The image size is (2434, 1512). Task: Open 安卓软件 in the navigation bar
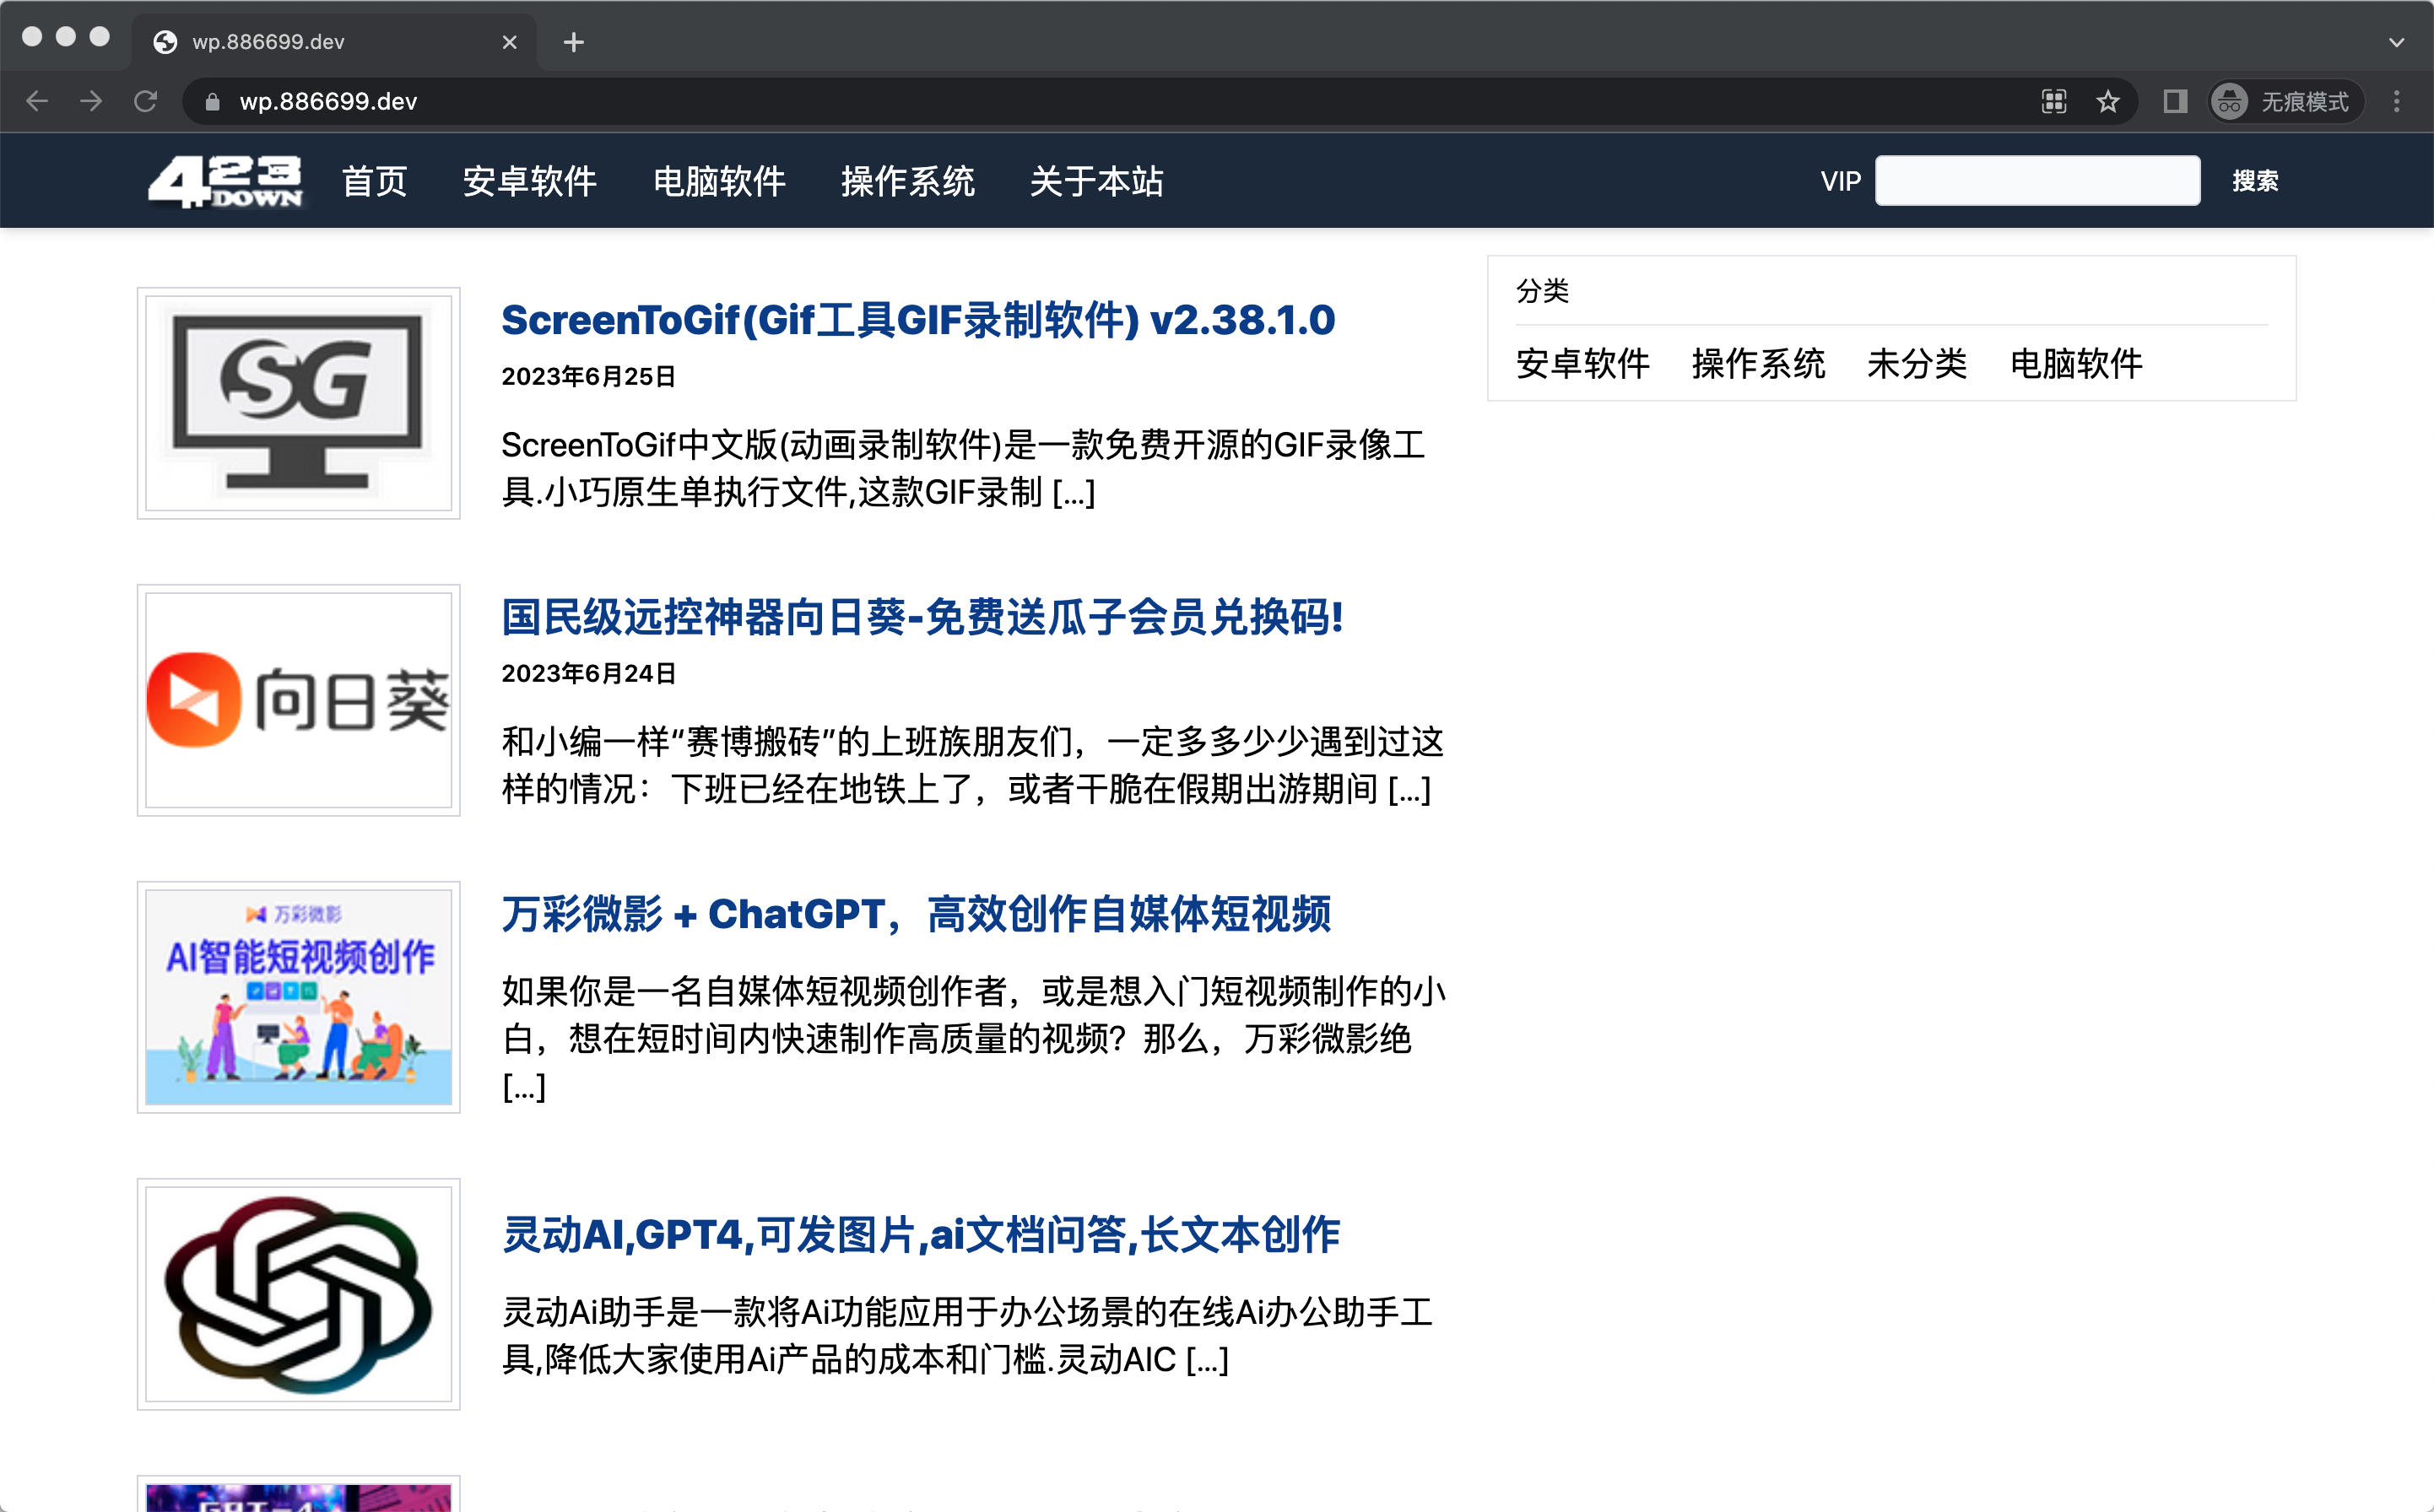(529, 181)
